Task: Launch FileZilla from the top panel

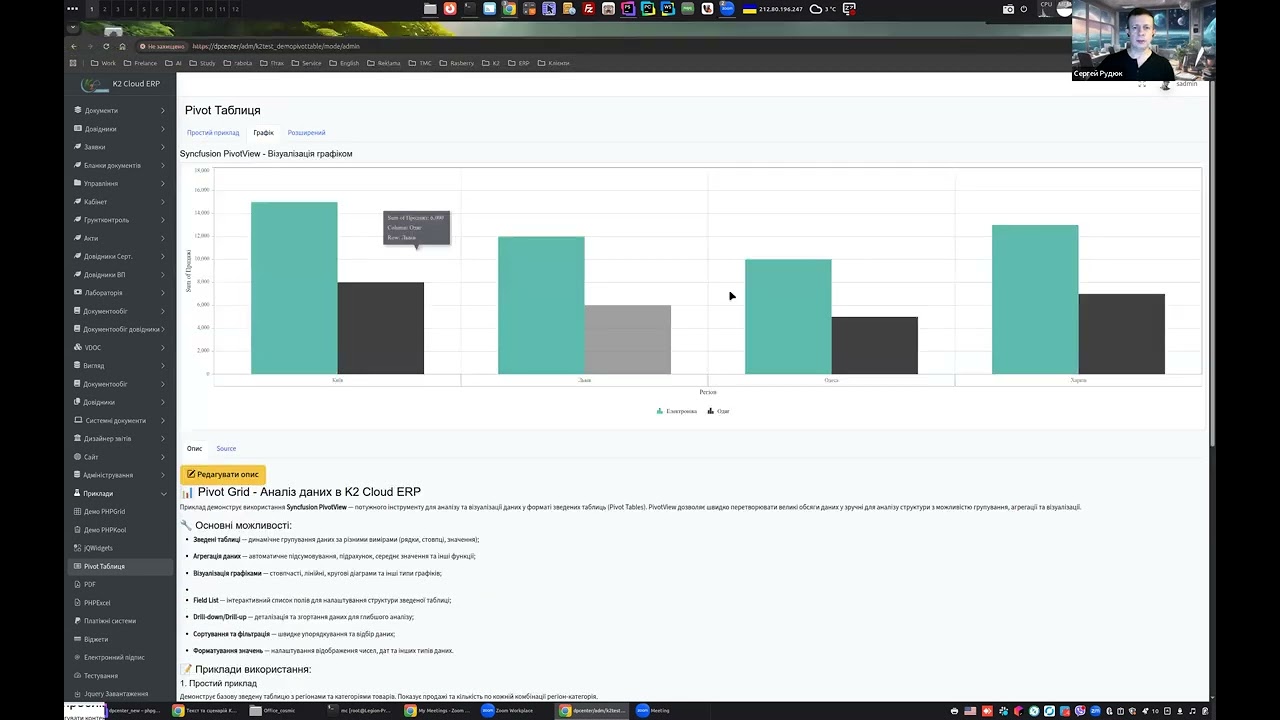Action: (x=588, y=9)
